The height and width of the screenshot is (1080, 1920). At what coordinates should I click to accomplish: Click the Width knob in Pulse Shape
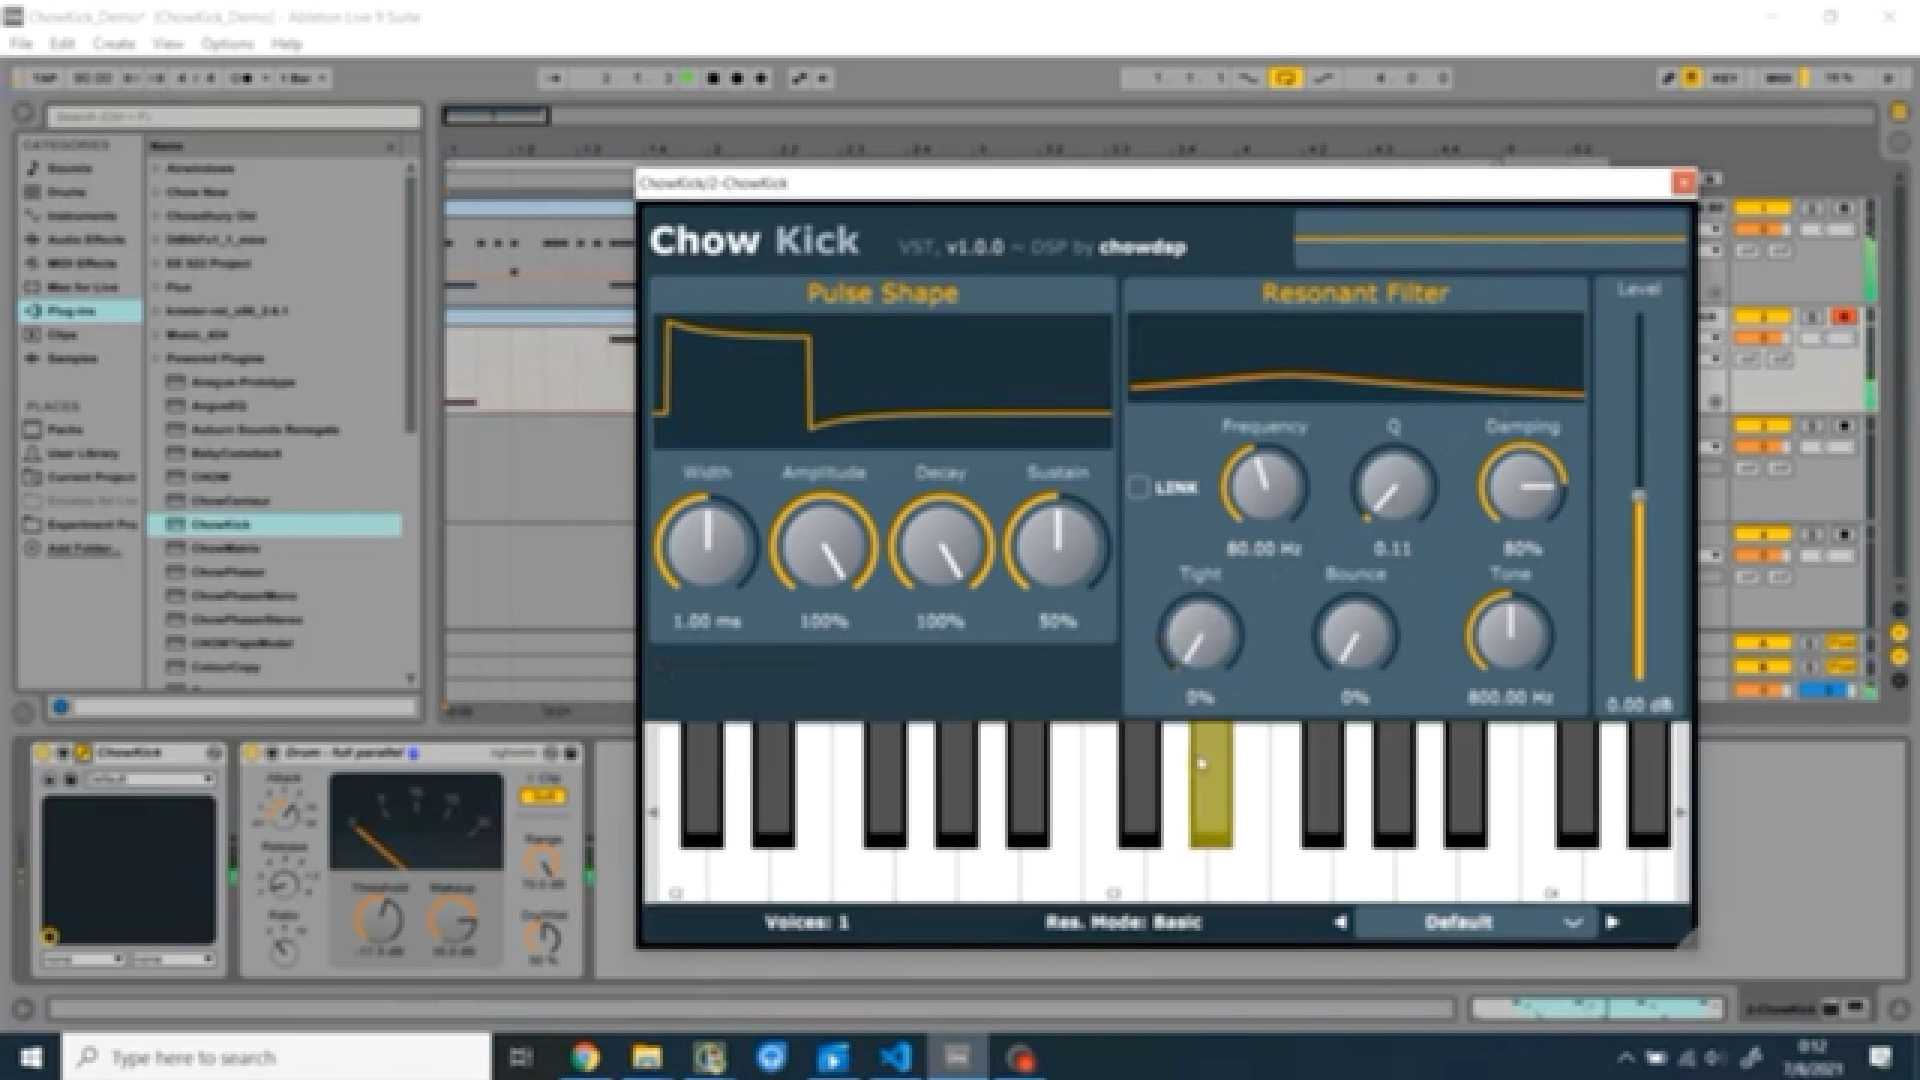707,546
